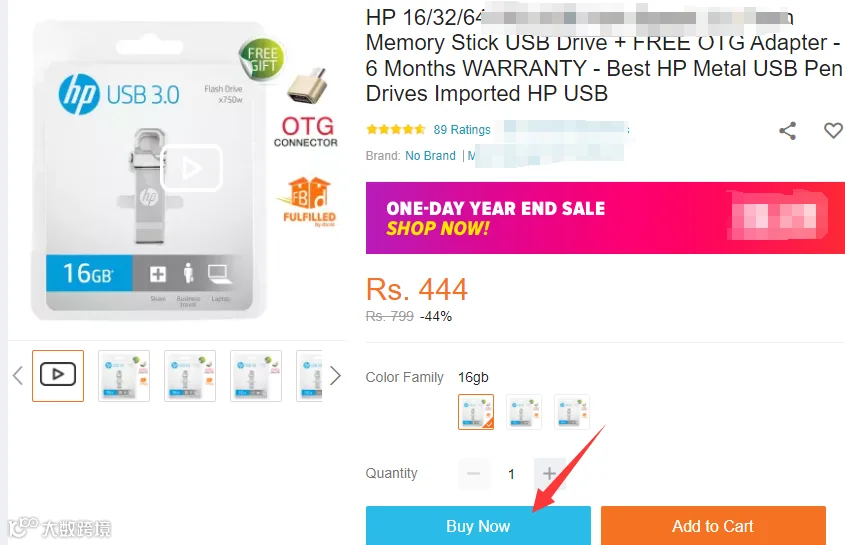View the second product image thumbnail
The width and height of the screenshot is (845, 545).
point(124,376)
